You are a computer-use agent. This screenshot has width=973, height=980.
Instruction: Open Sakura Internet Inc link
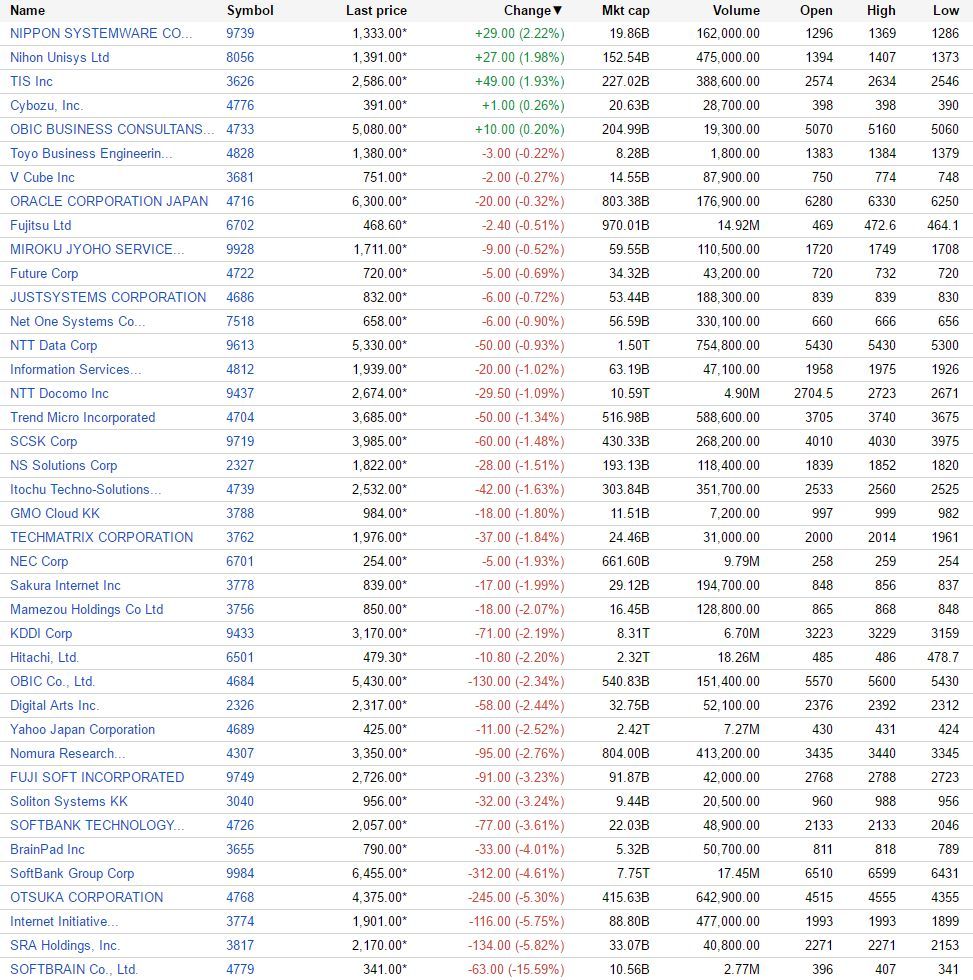pyautogui.click(x=65, y=586)
